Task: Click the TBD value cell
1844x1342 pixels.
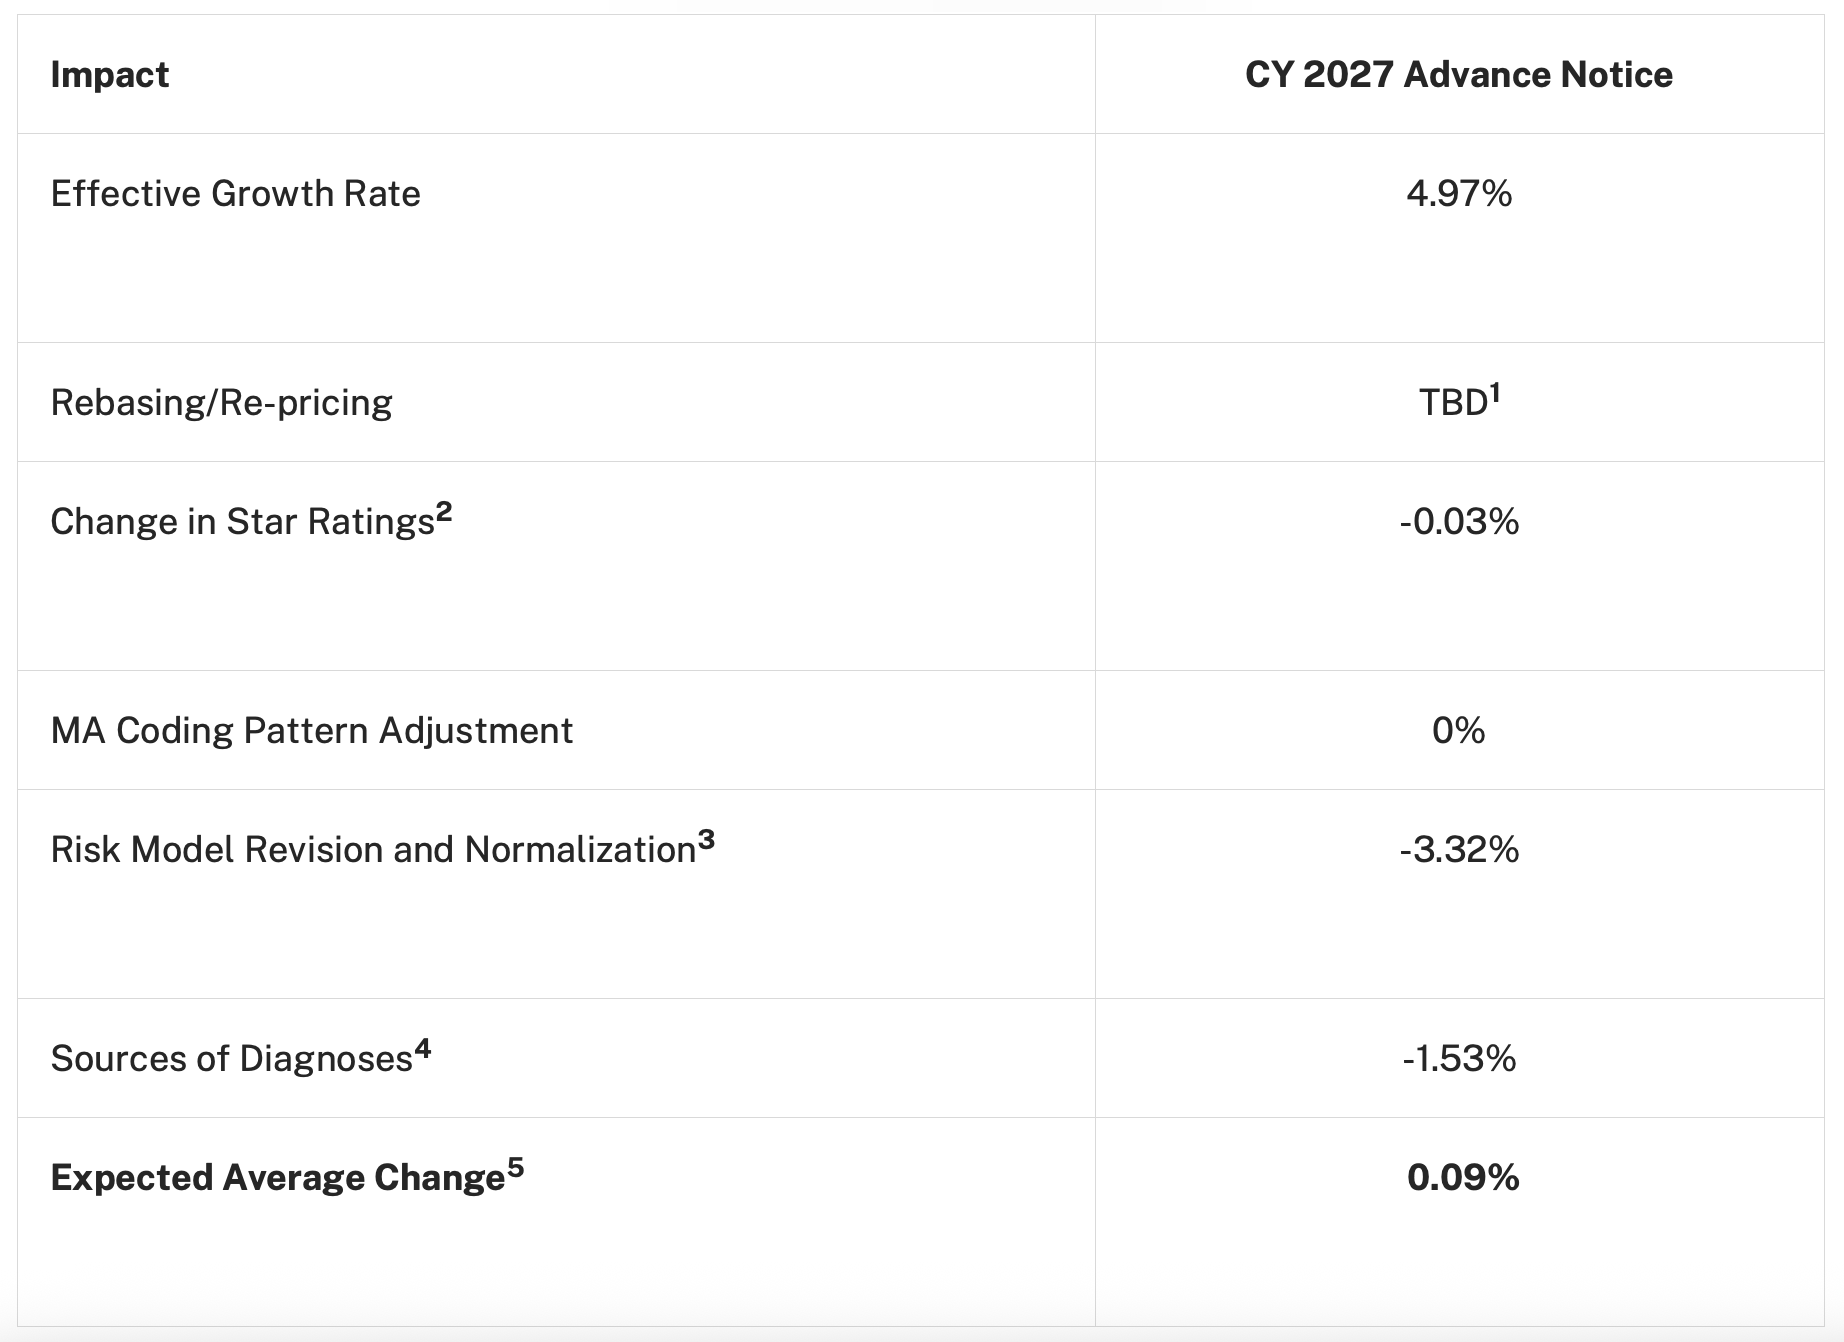Action: [1452, 403]
